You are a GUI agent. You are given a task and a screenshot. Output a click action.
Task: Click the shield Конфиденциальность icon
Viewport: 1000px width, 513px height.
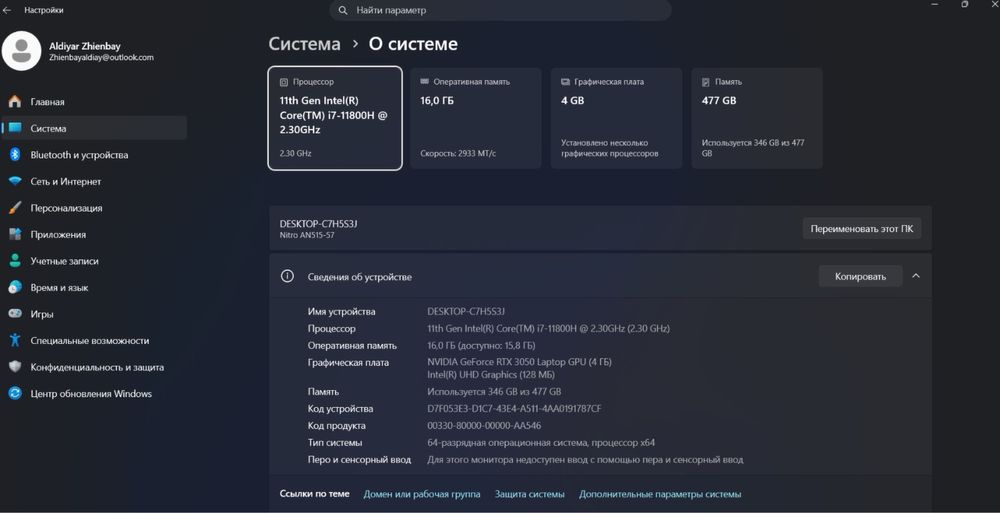(15, 367)
